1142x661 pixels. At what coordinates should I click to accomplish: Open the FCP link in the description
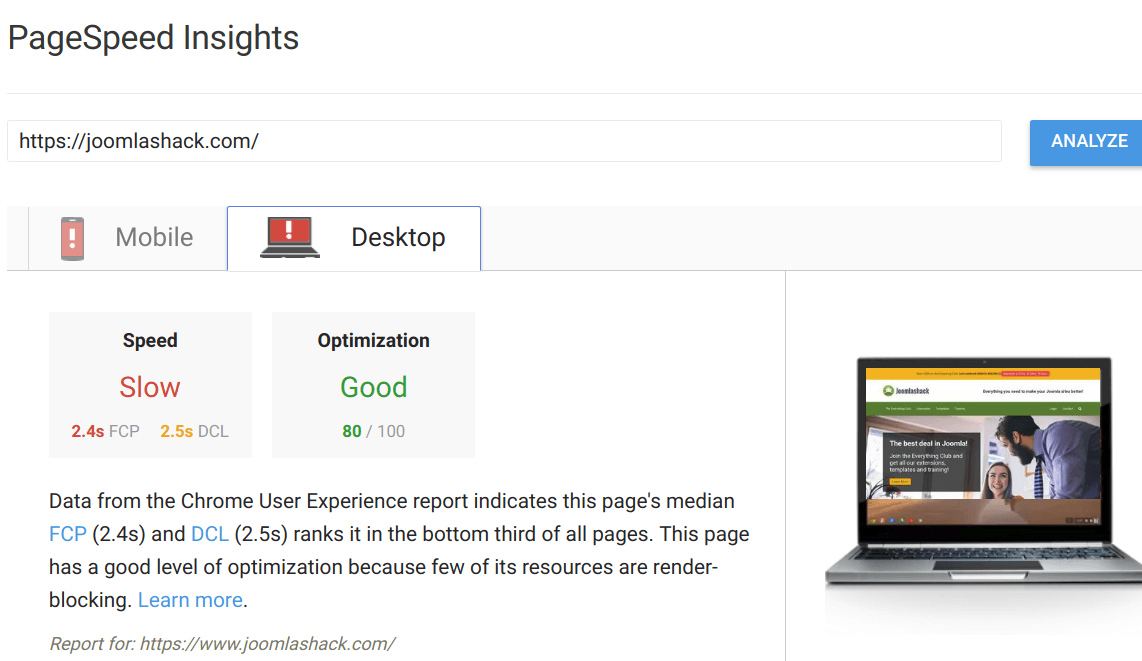pyautogui.click(x=68, y=534)
